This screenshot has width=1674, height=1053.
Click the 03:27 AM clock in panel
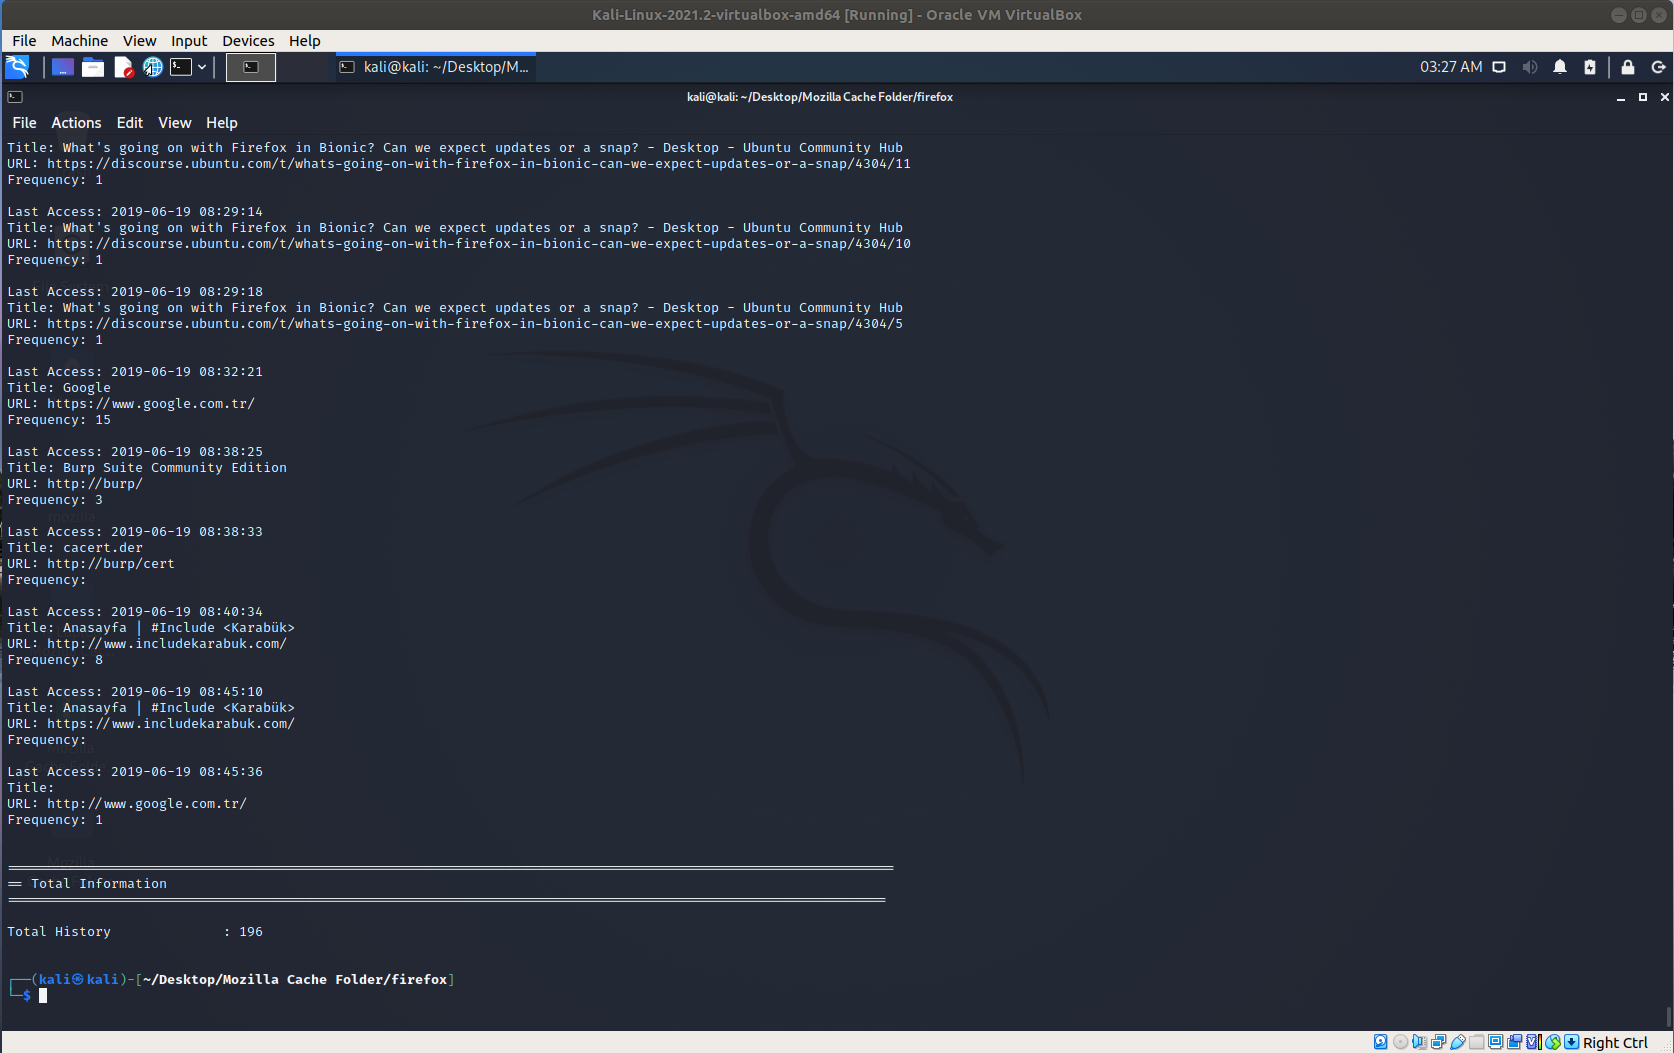pyautogui.click(x=1451, y=67)
